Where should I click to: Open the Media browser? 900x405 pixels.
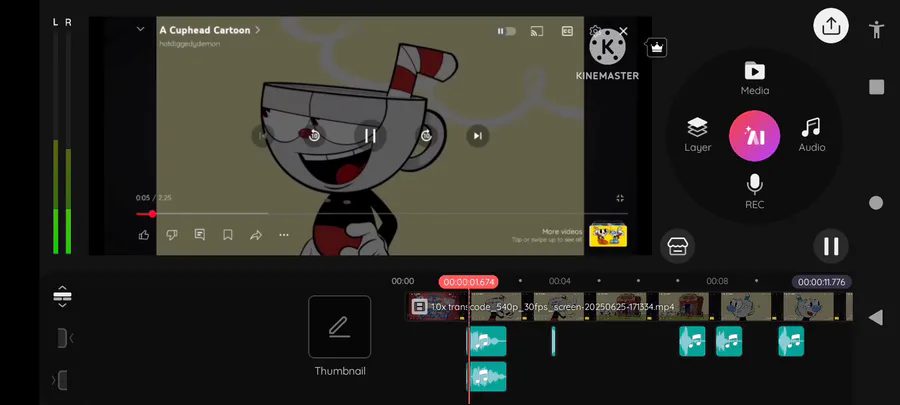coord(754,79)
